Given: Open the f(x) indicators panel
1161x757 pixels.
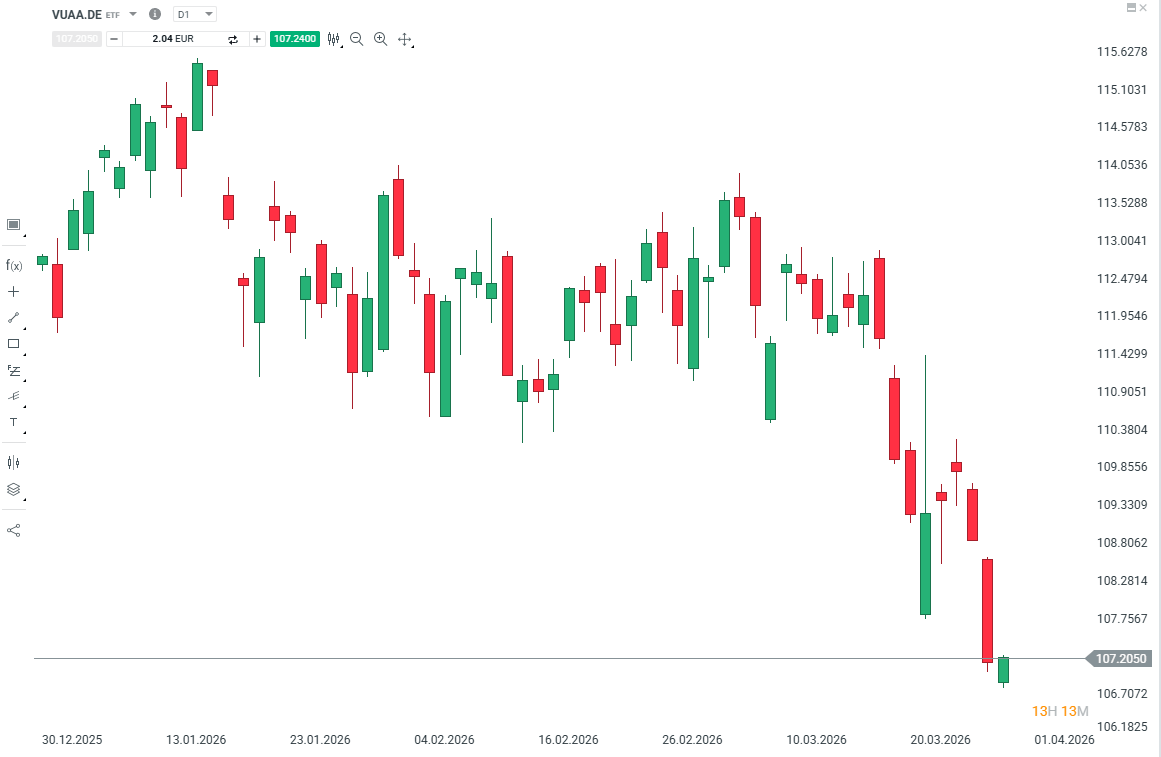Looking at the screenshot, I should click(13, 265).
